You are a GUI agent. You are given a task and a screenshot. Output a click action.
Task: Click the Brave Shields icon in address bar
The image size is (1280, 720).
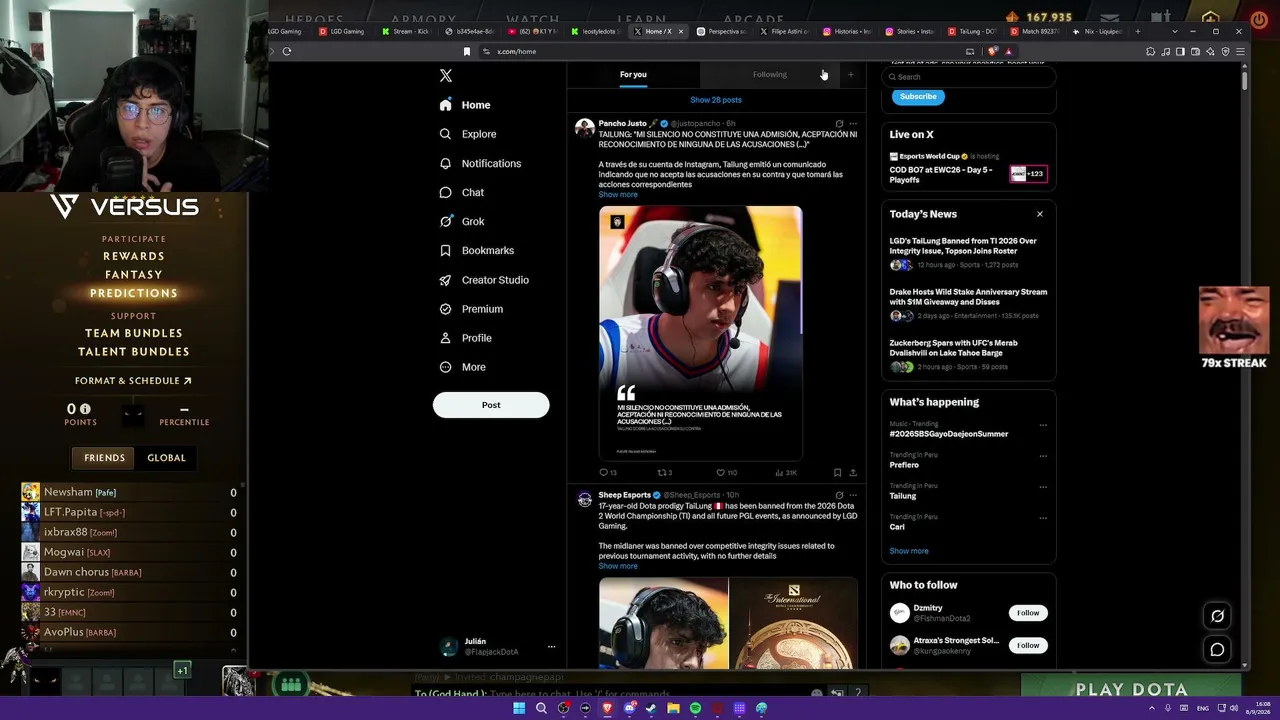click(992, 51)
